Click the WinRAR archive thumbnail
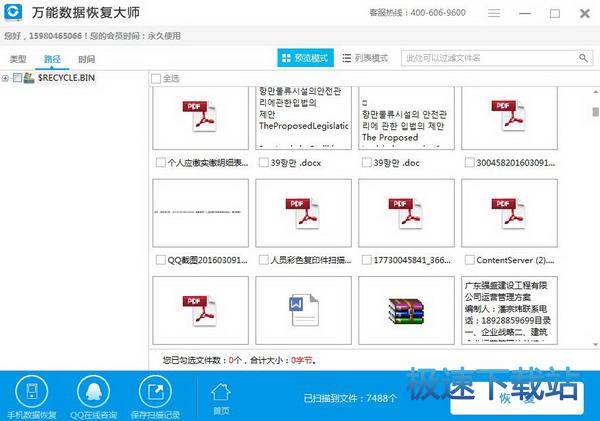This screenshot has height=421, width=600. point(406,310)
